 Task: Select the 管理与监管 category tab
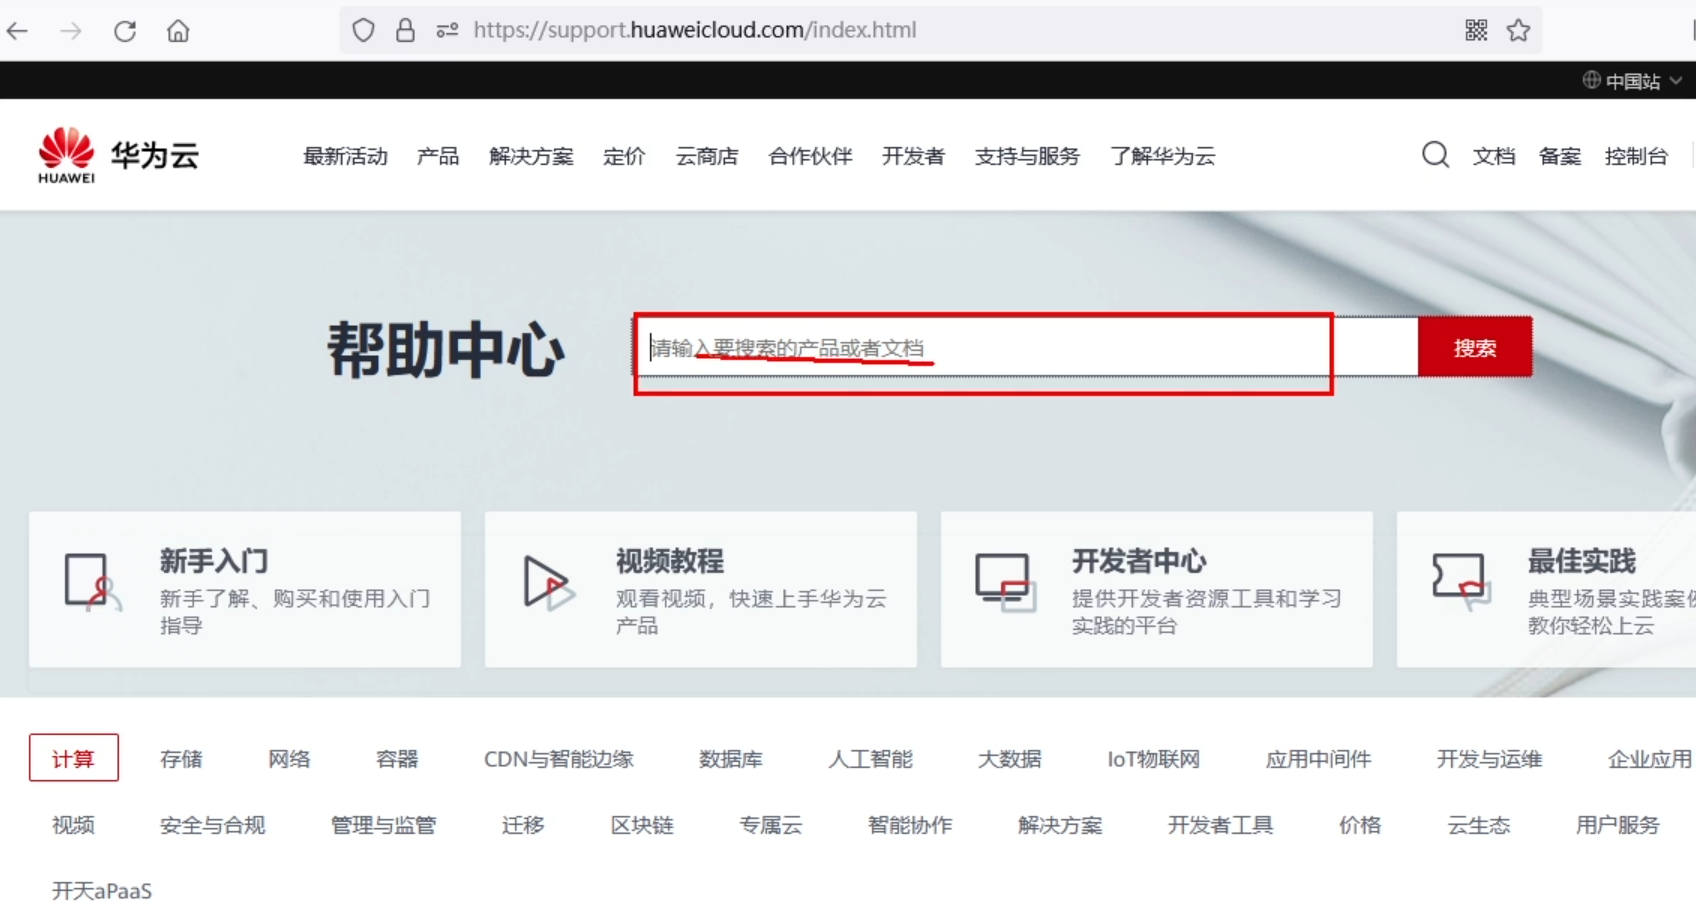click(x=383, y=825)
